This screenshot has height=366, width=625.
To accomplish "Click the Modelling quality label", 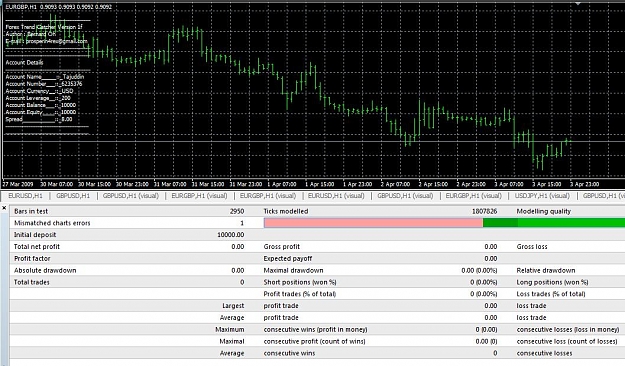I will [x=544, y=211].
